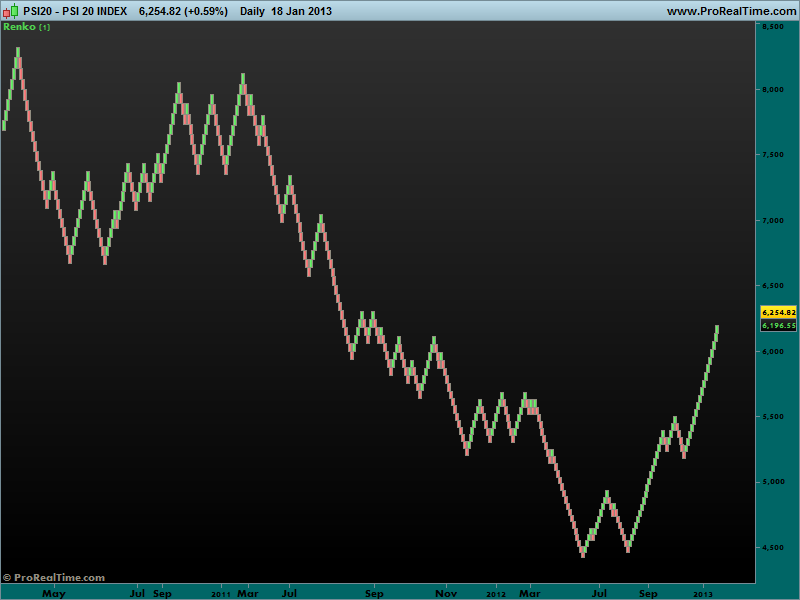Open the Daily timeframe label

[x=252, y=11]
